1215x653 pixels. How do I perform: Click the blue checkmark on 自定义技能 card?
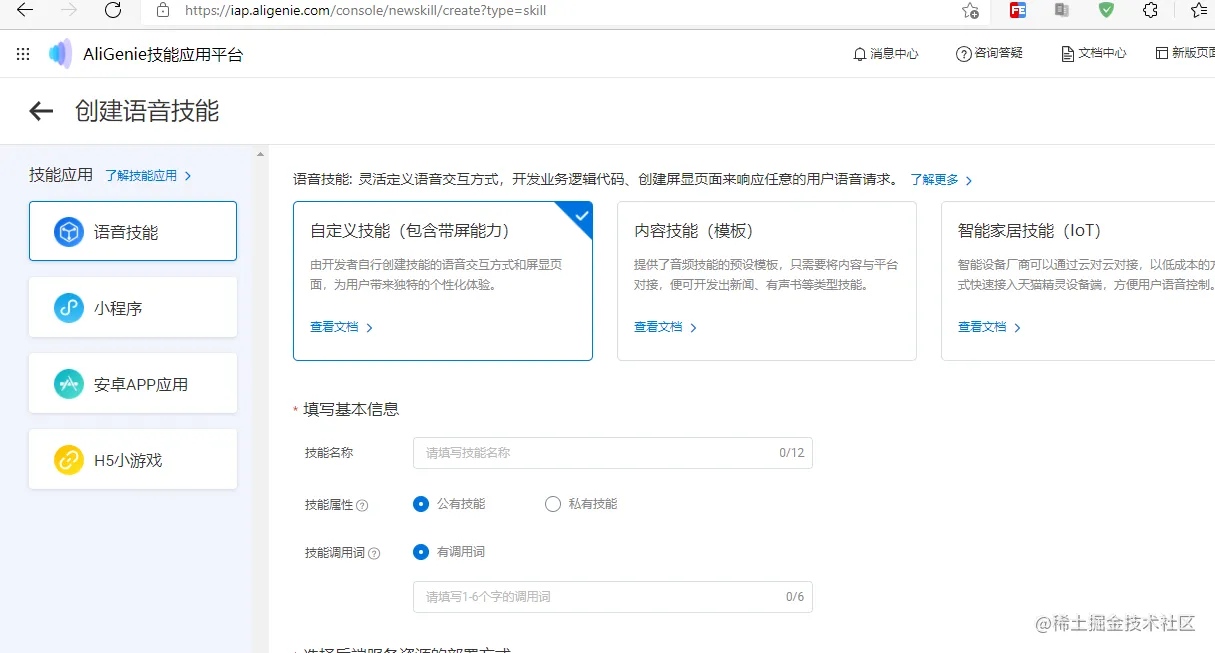point(581,214)
